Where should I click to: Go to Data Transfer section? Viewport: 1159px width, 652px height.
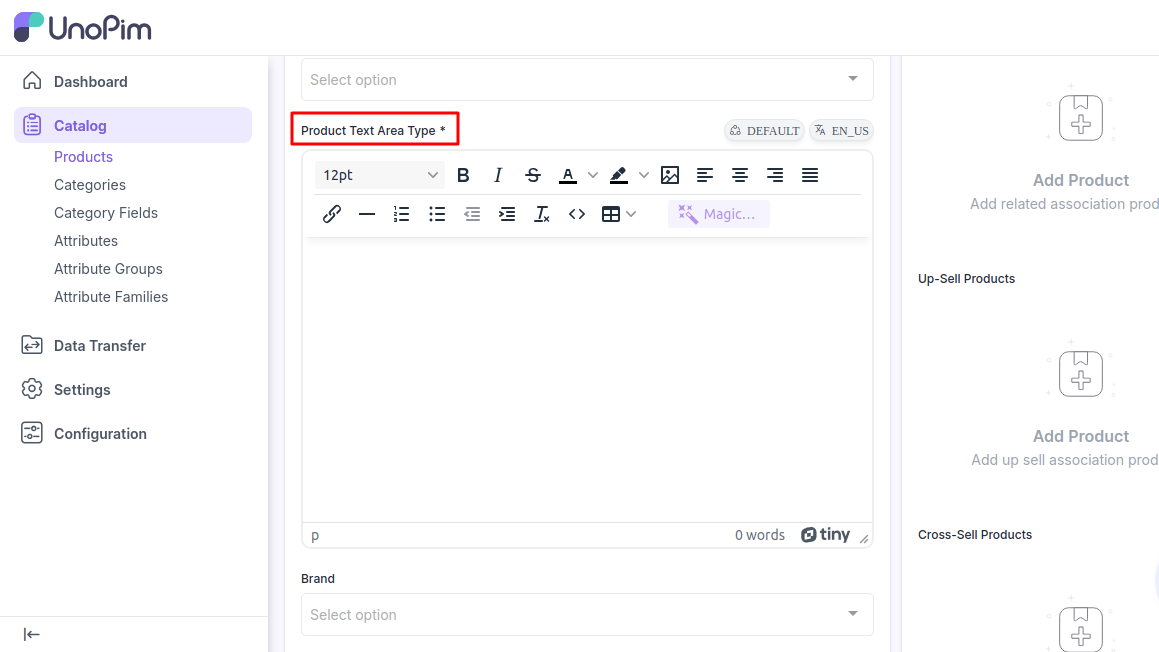click(x=100, y=346)
